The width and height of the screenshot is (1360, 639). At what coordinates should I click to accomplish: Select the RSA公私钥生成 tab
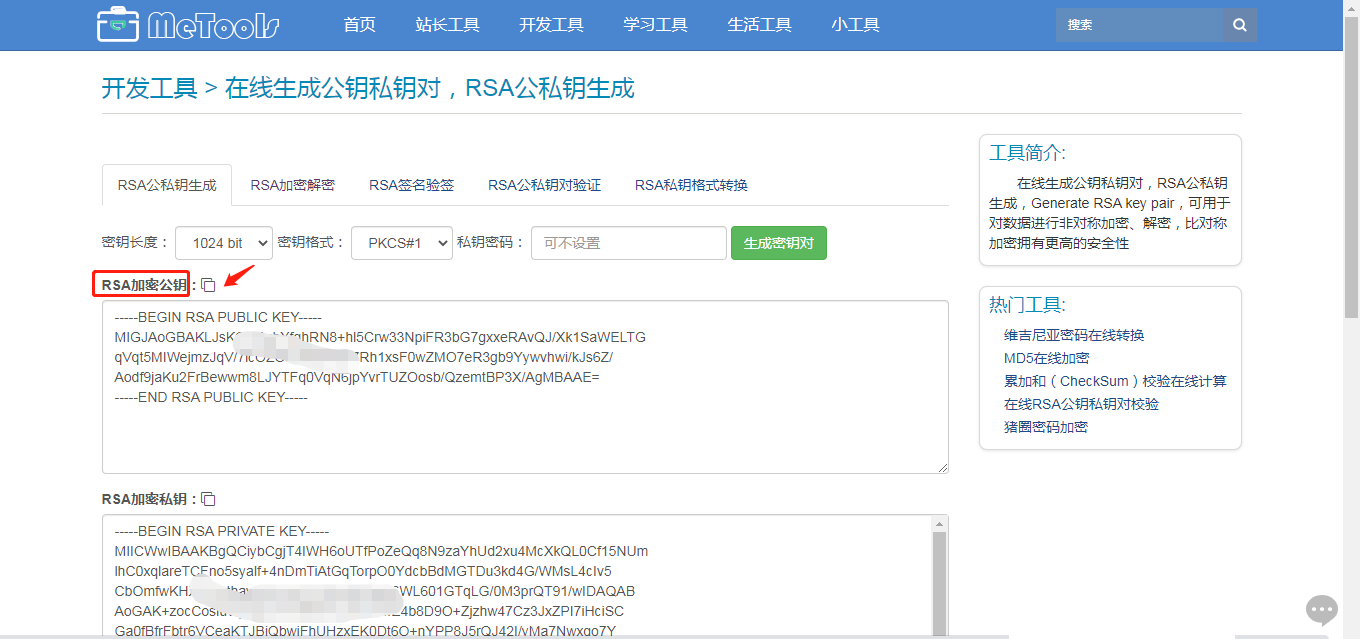(x=167, y=185)
